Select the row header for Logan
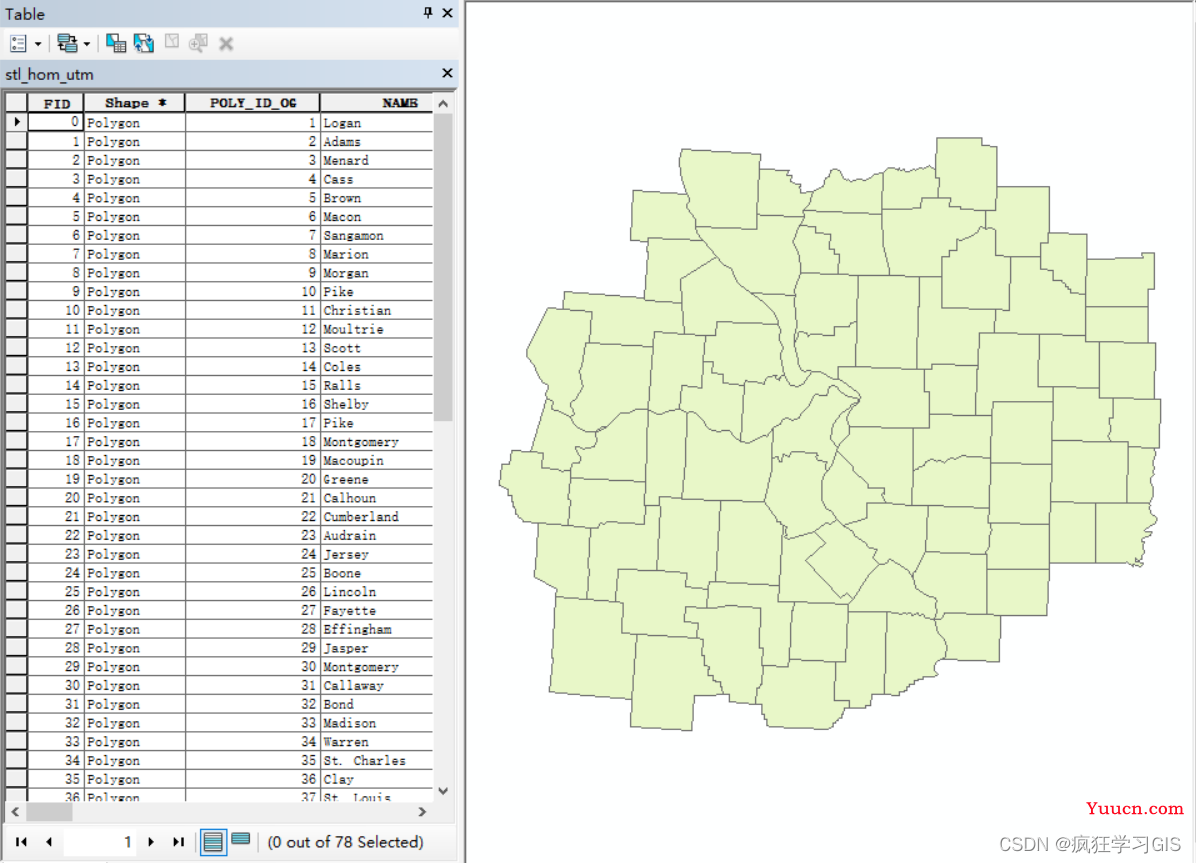Viewport: 1196px width, 863px height. [x=17, y=122]
